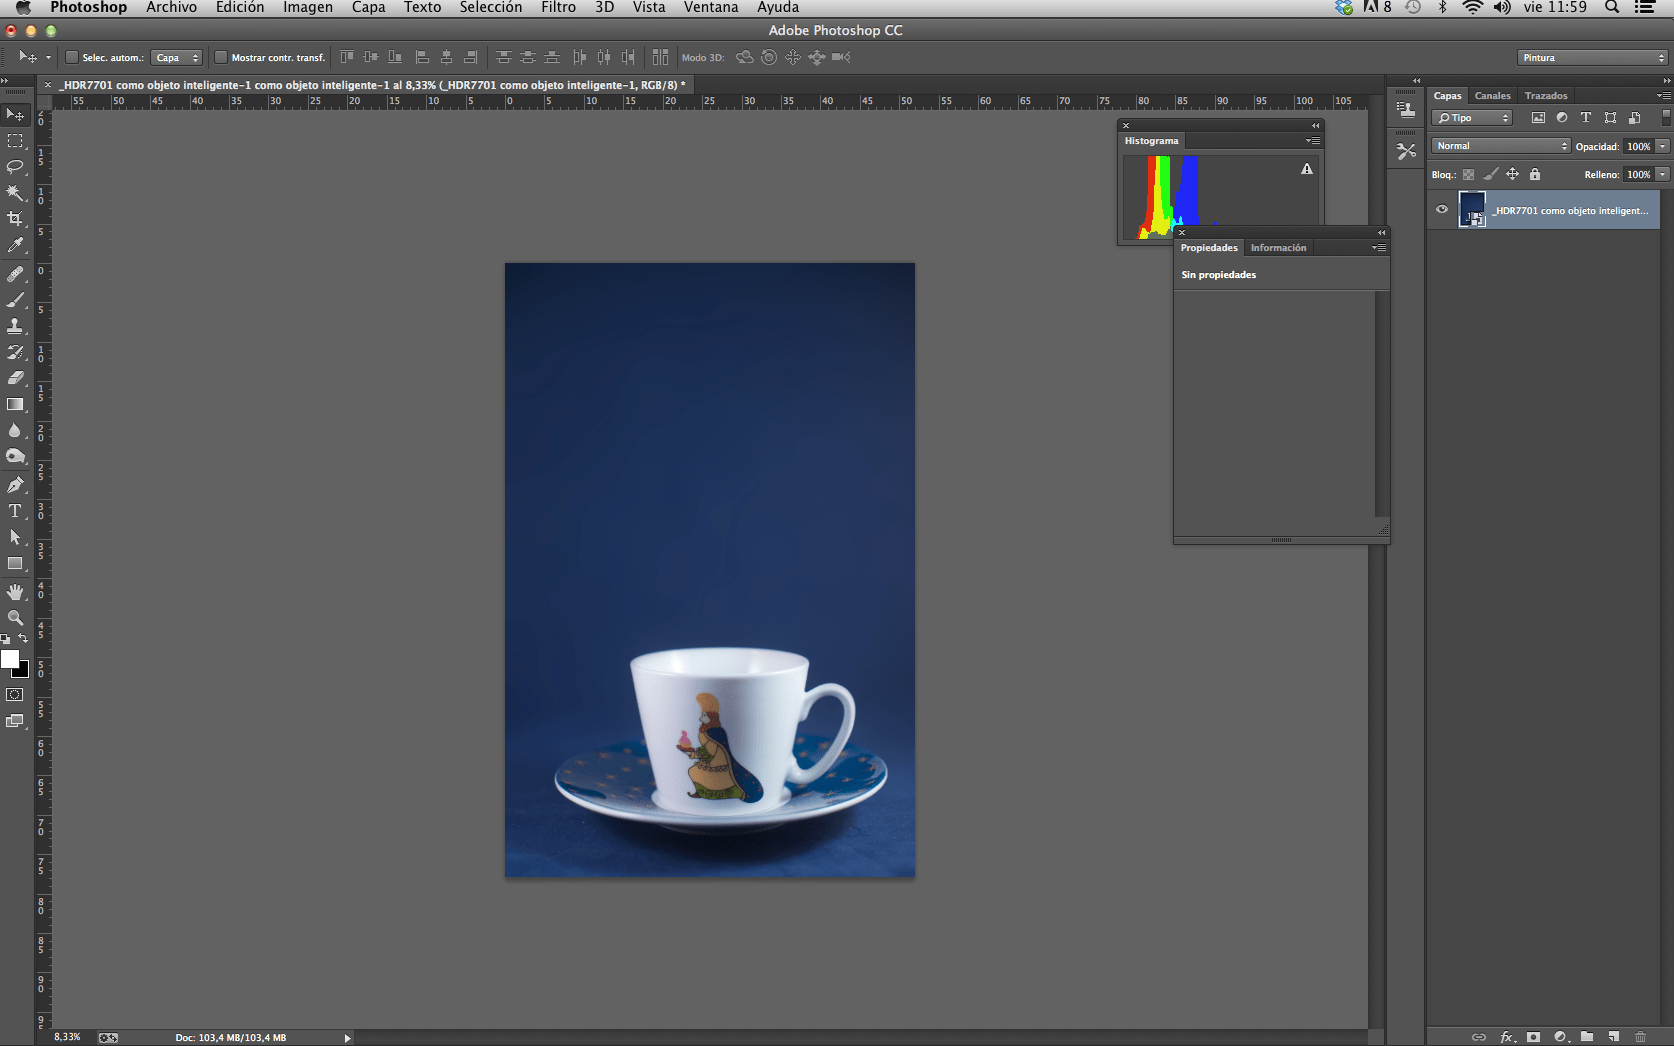Enable the Selec. autom. checkbox

tap(72, 57)
